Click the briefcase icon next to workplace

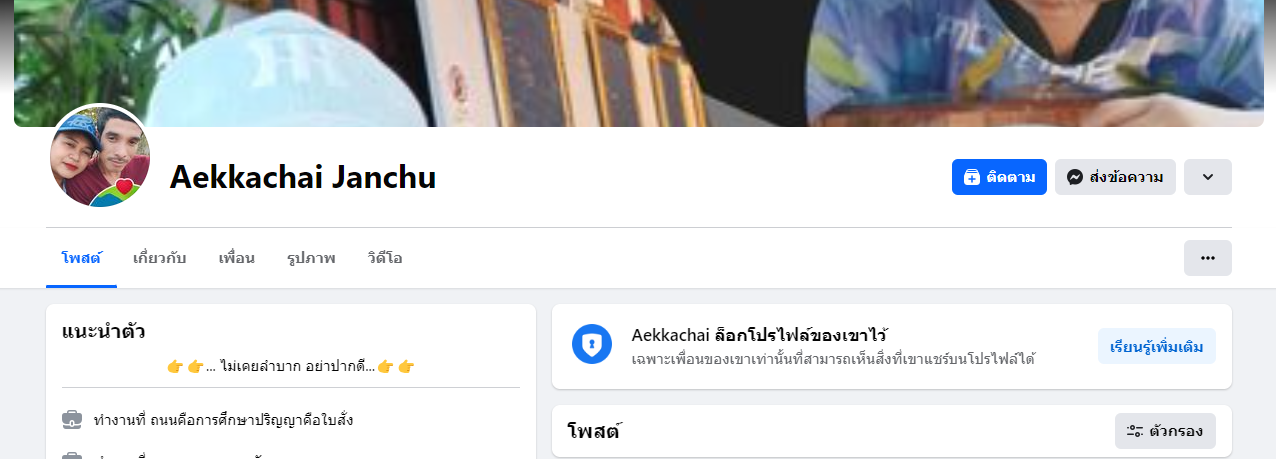click(x=72, y=420)
